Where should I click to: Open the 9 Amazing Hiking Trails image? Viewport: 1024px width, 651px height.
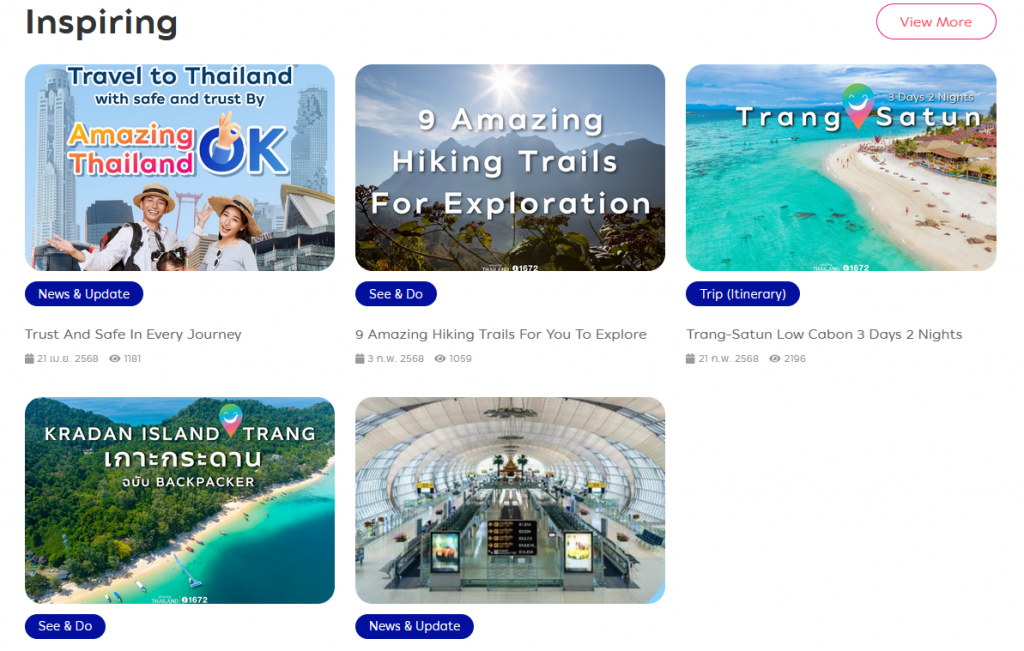[x=510, y=167]
